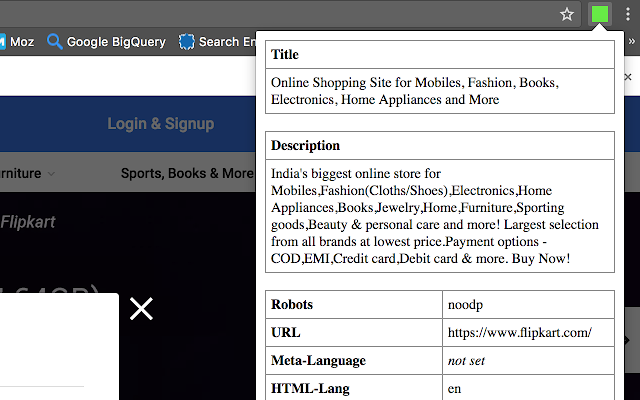The width and height of the screenshot is (640, 400).
Task: Click the en language value
Action: [x=454, y=389]
